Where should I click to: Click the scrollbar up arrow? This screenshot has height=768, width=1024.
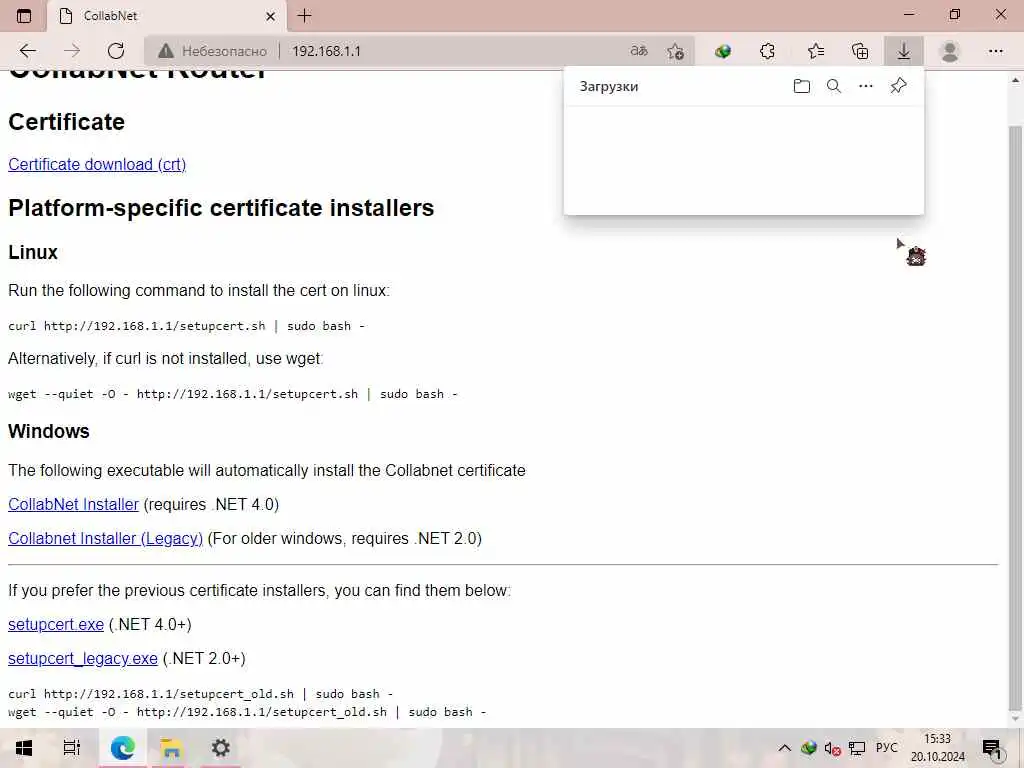coord(1015,80)
